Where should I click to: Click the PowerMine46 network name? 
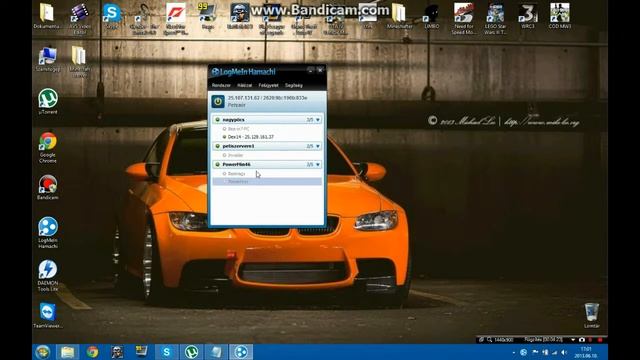237,164
